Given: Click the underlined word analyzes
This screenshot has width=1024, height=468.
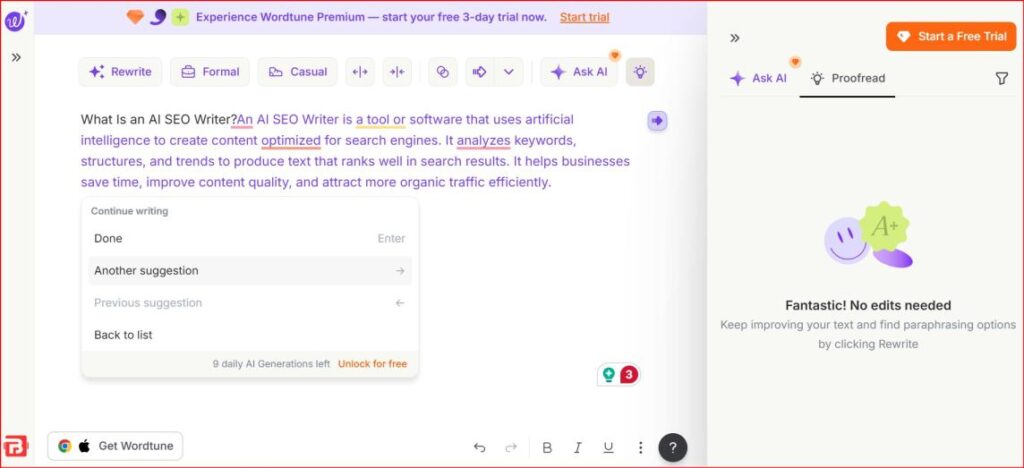Looking at the screenshot, I should [483, 140].
